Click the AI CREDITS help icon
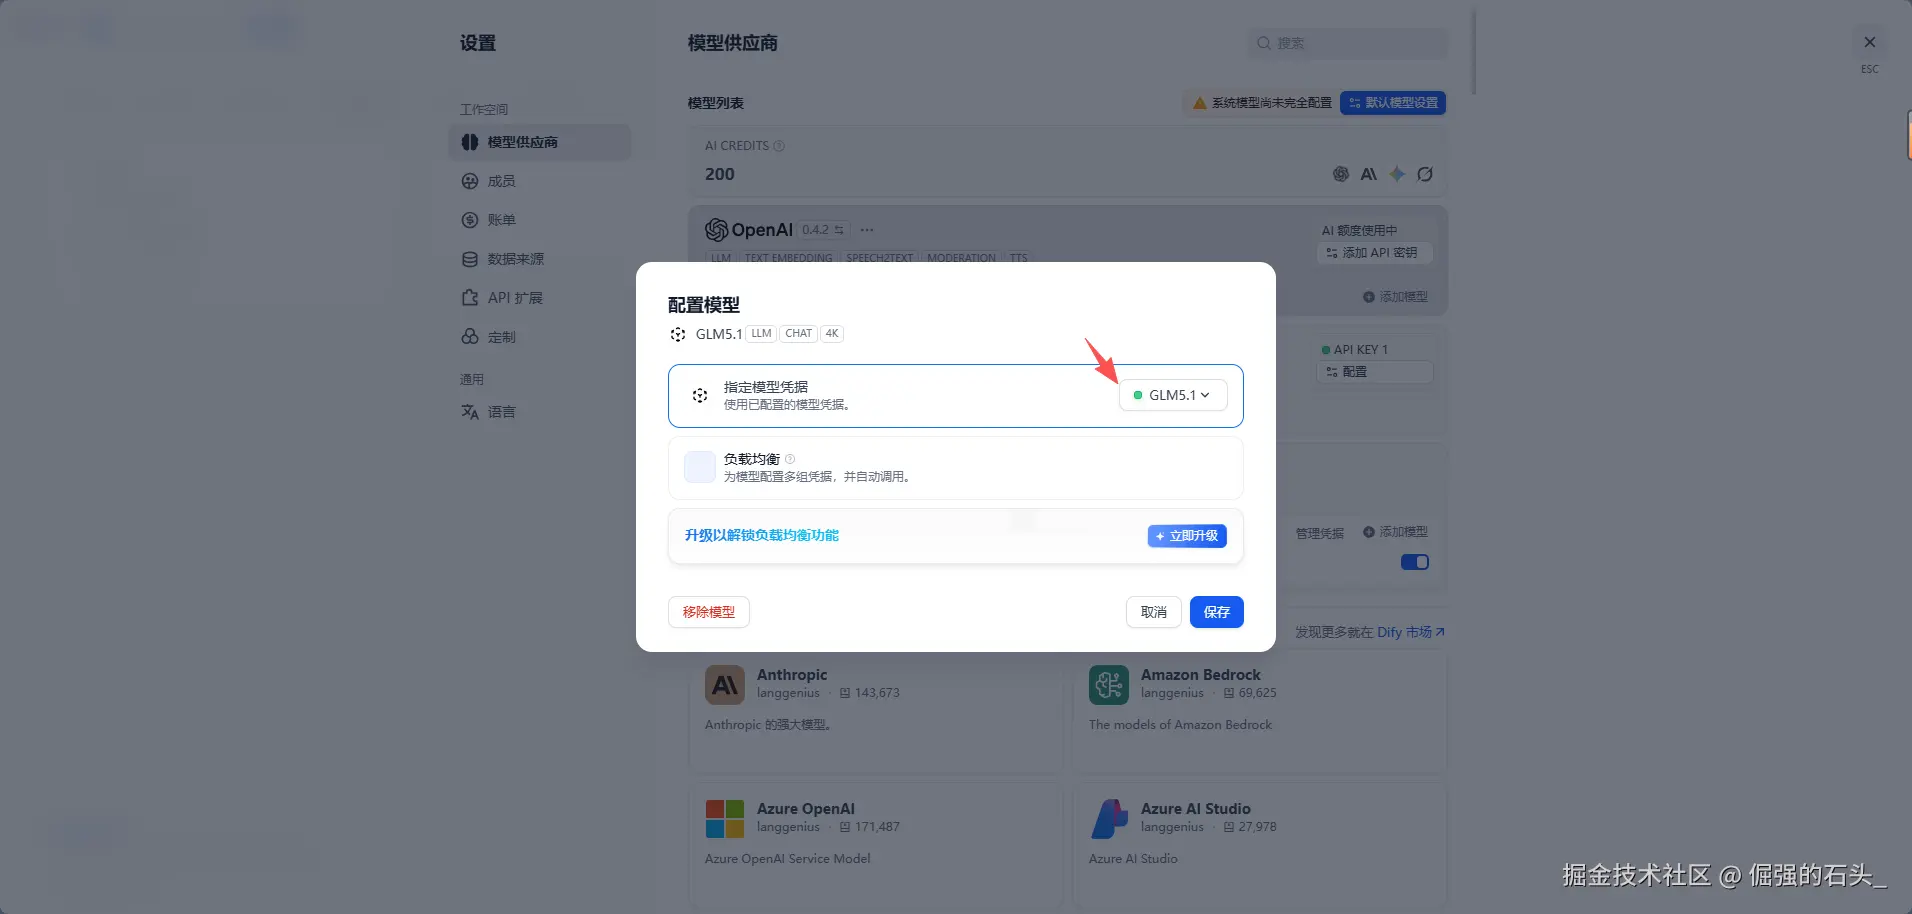1912x914 pixels. tap(779, 146)
